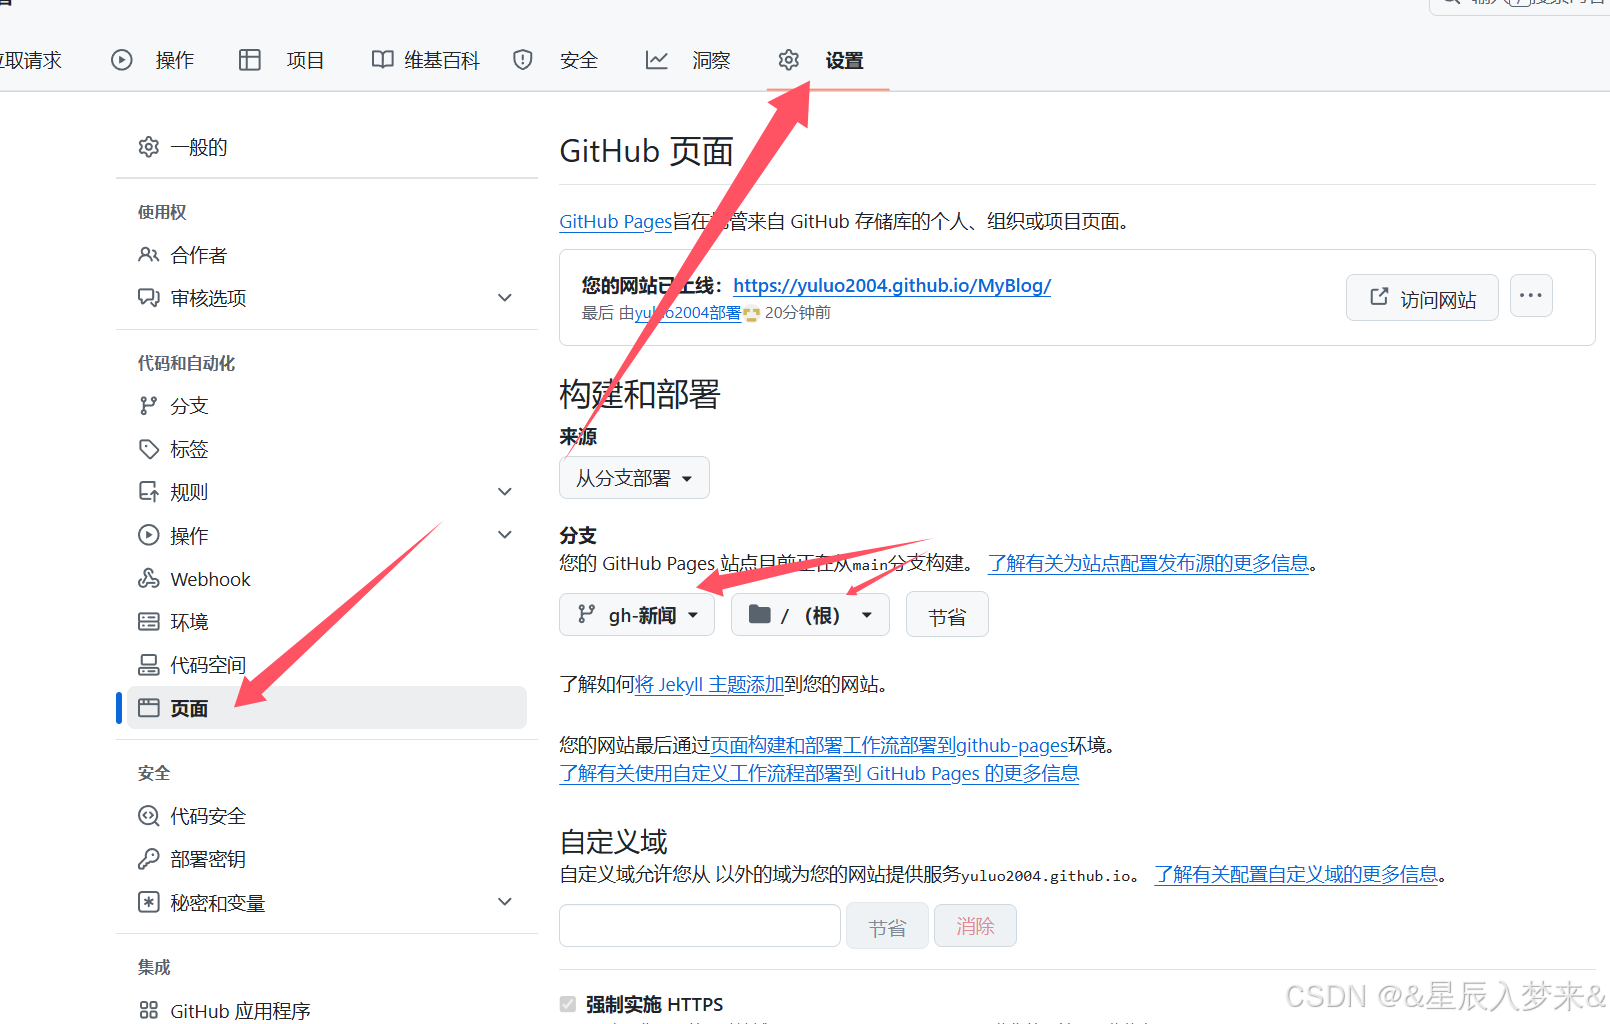Open the gh-新闻 branch selector
Viewport: 1610px width, 1024px height.
point(636,614)
